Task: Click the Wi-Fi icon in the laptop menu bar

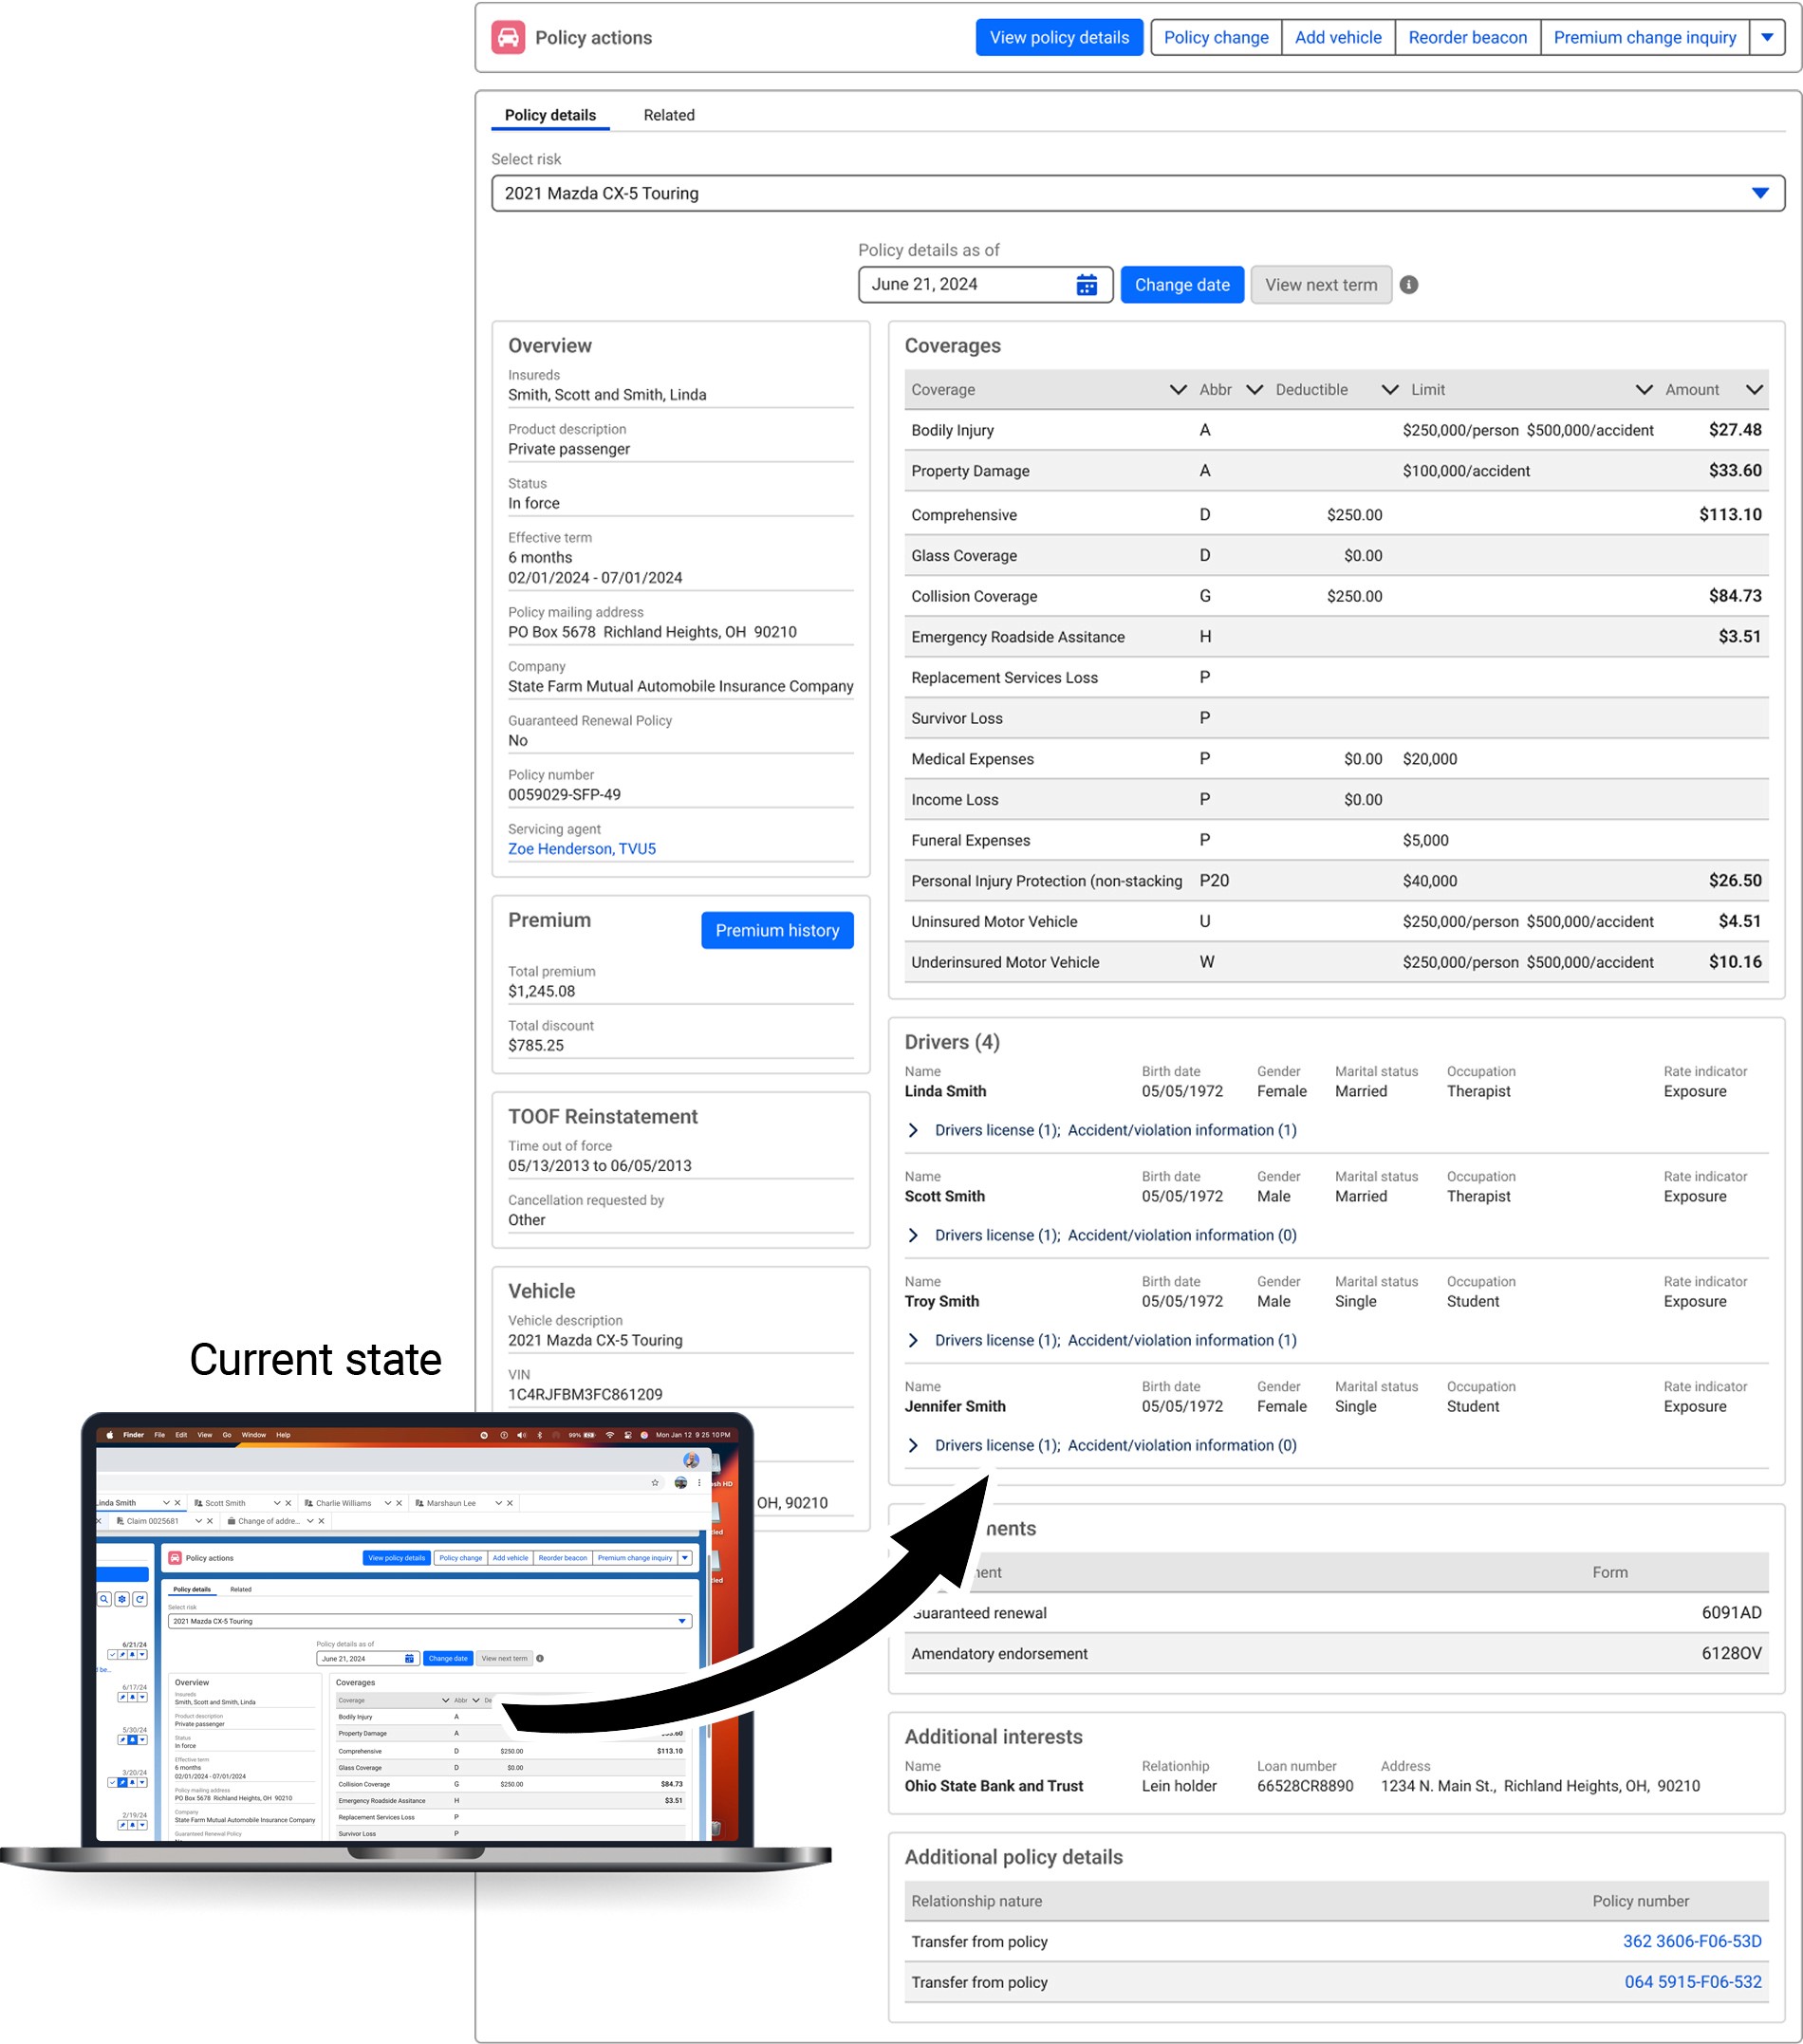Action: pos(609,1435)
